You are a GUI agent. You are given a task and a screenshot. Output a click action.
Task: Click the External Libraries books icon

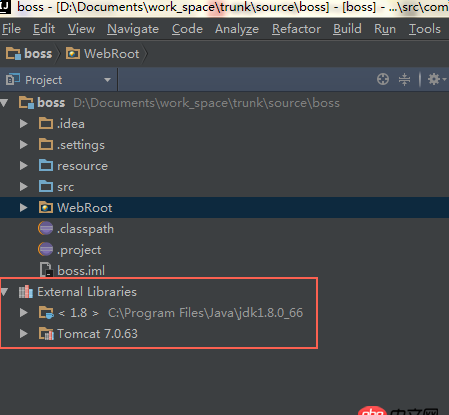pyautogui.click(x=26, y=292)
